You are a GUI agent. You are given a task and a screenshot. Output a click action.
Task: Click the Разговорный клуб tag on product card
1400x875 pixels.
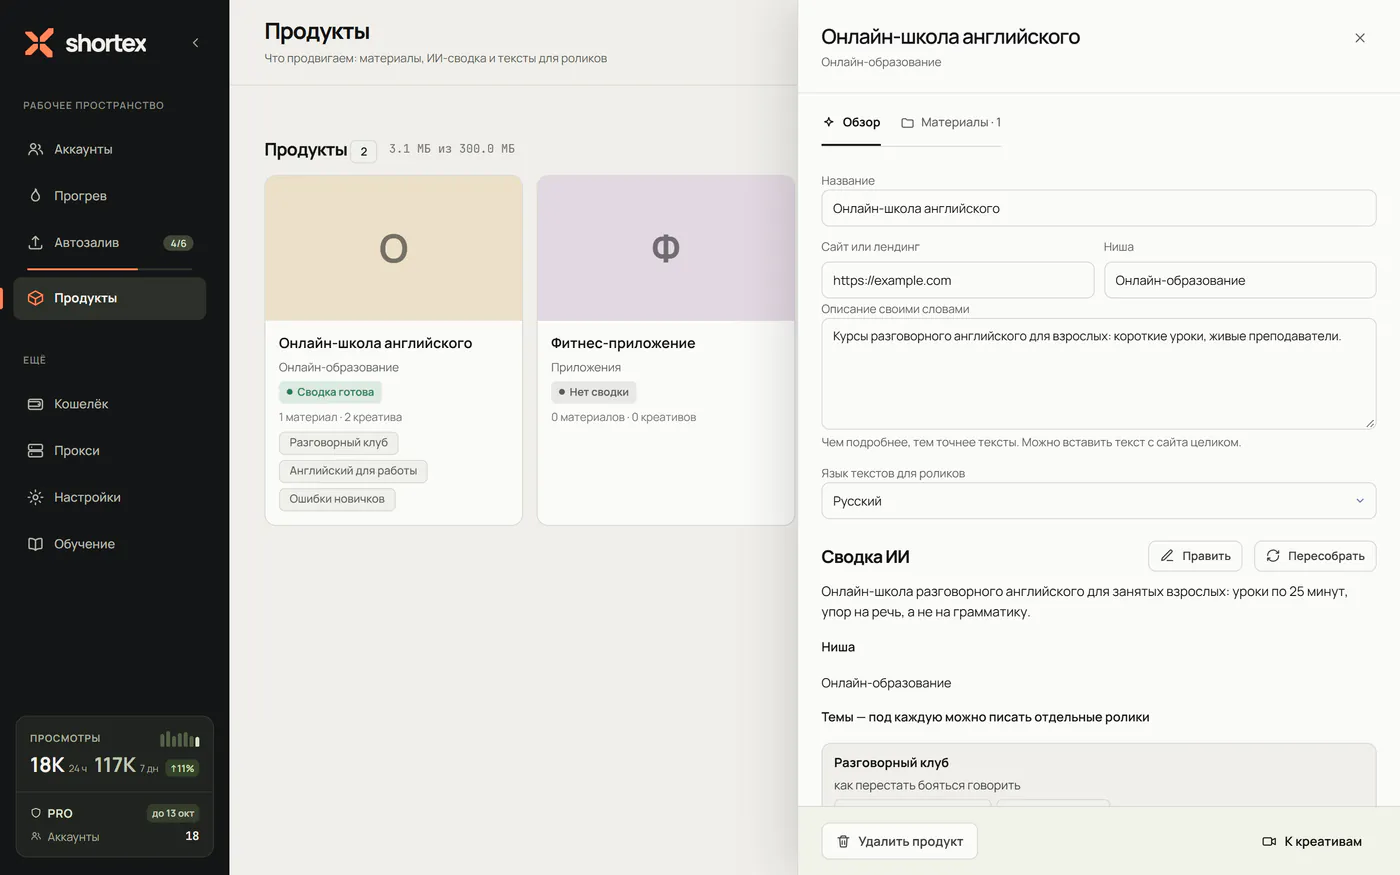tap(338, 443)
